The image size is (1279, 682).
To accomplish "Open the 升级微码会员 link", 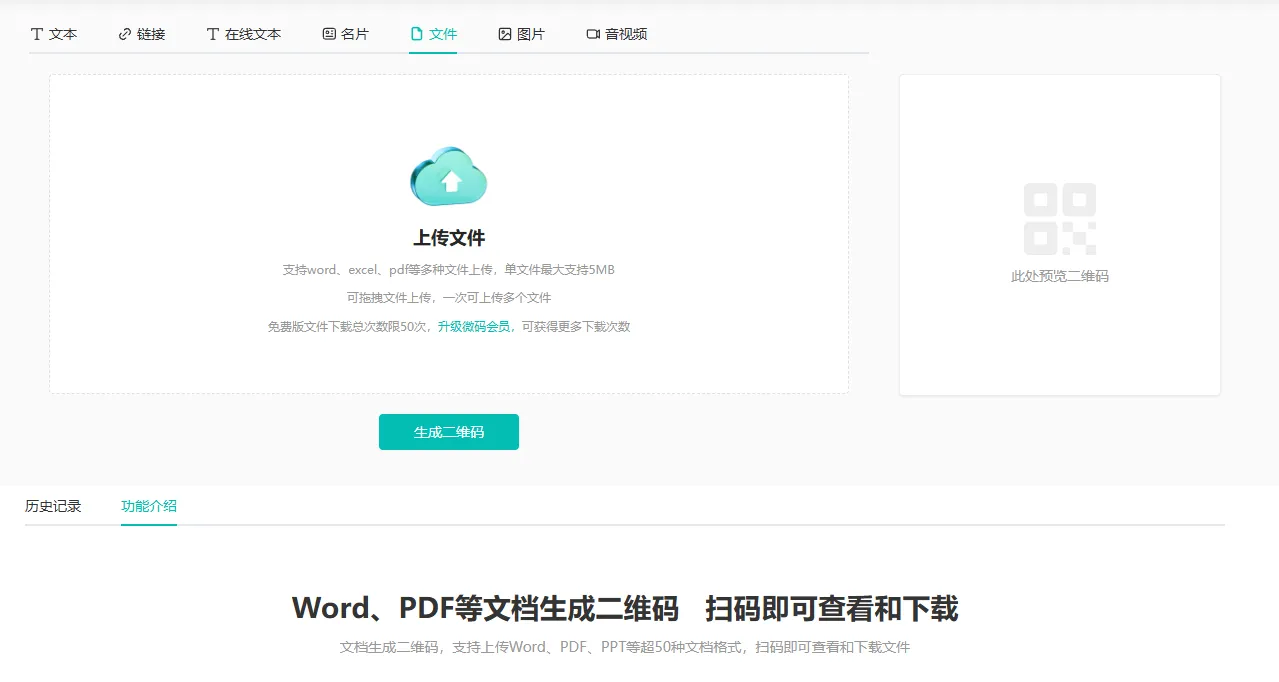I will [474, 326].
